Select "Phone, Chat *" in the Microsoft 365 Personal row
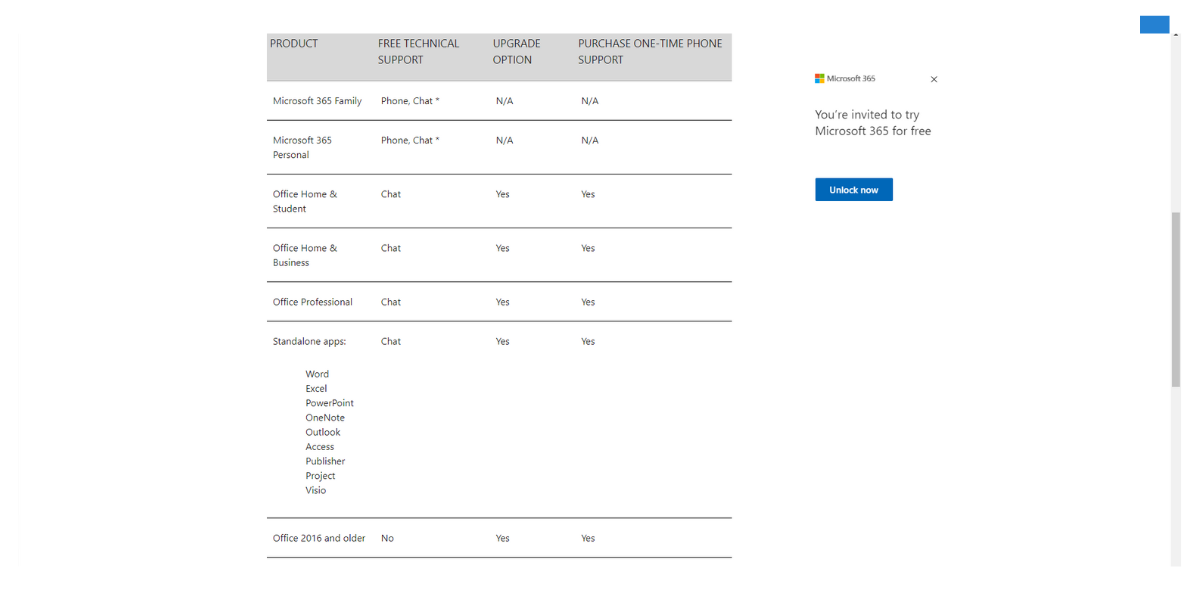1200x600 pixels. click(410, 140)
